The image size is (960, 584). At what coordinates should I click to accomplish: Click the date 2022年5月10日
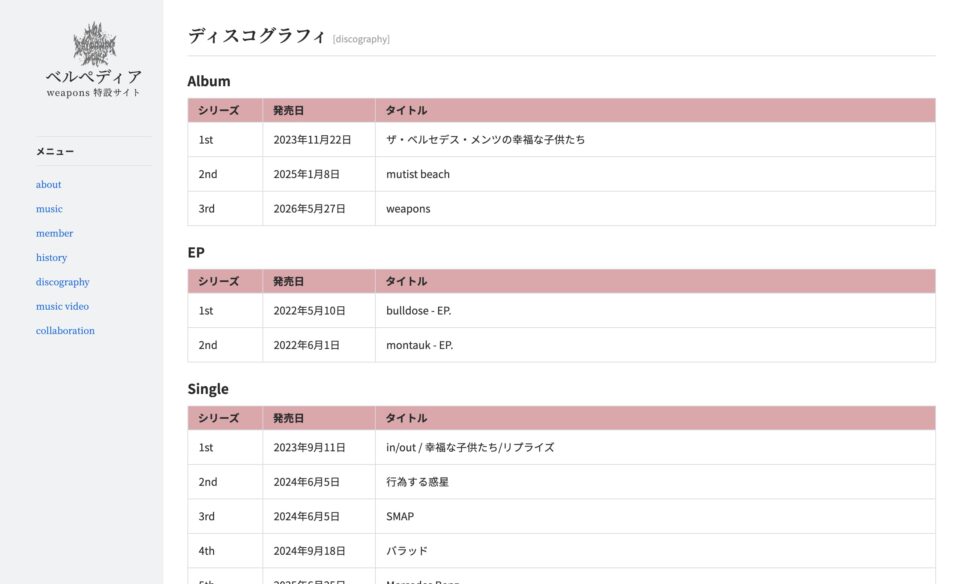coord(309,310)
